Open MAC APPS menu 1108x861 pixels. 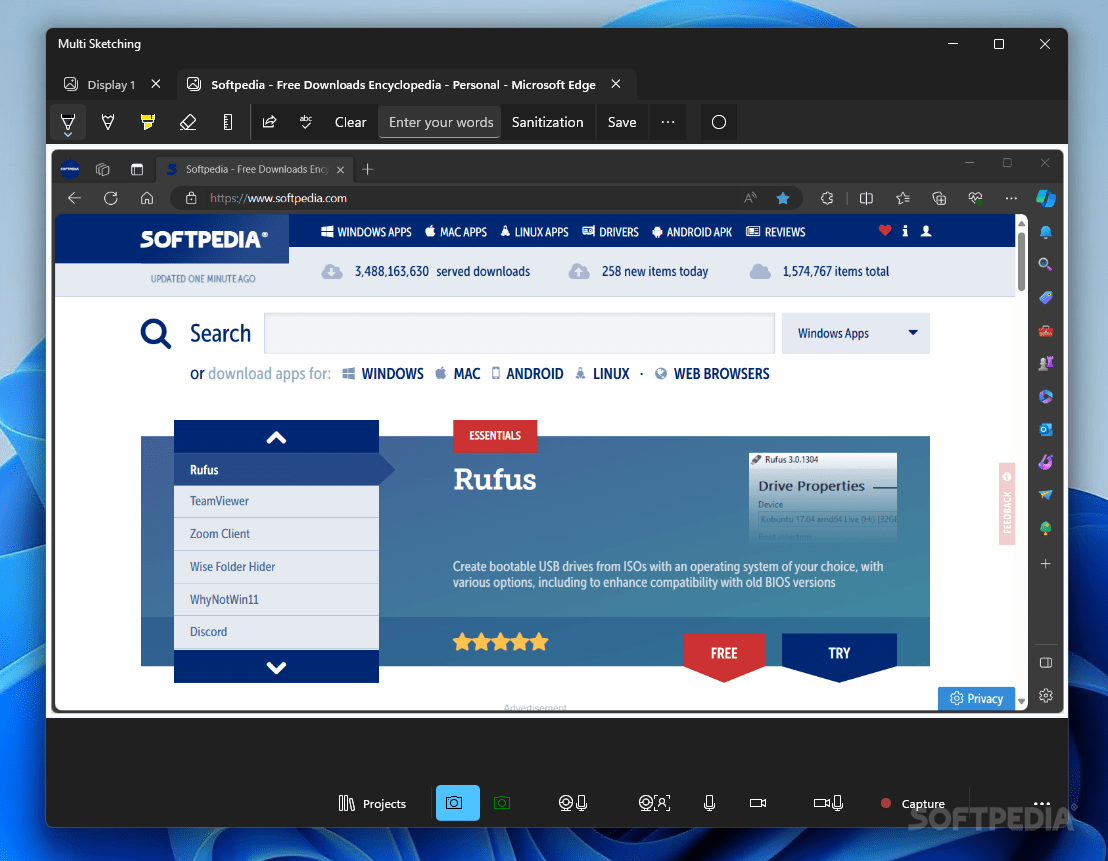click(456, 232)
